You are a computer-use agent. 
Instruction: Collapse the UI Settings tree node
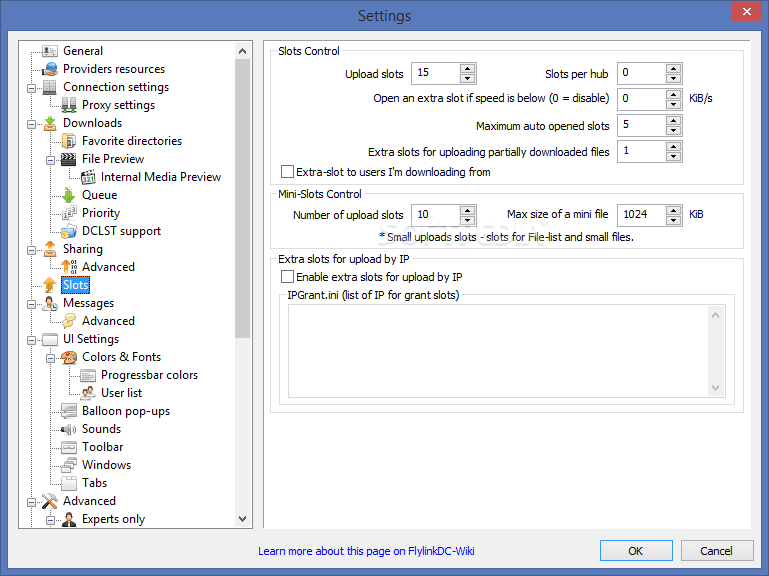pyautogui.click(x=31, y=340)
